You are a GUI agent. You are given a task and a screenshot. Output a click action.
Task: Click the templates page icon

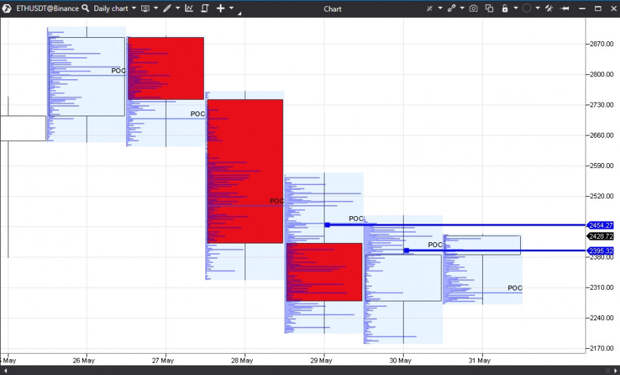point(204,8)
